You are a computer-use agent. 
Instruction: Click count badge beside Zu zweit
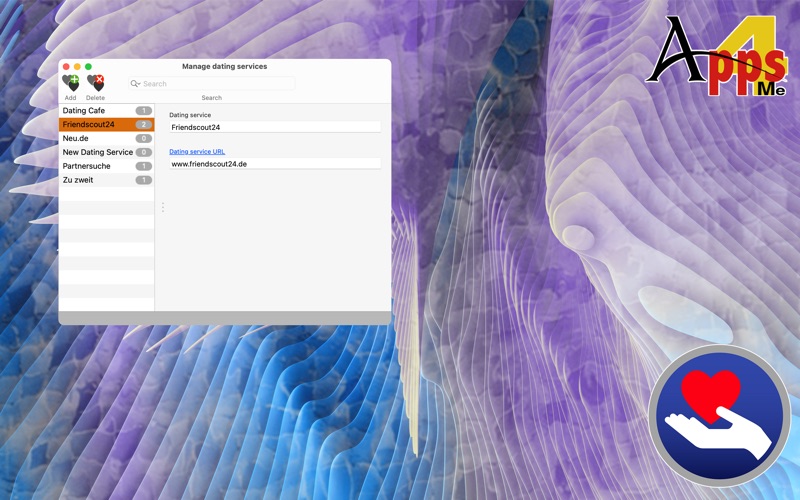point(144,180)
